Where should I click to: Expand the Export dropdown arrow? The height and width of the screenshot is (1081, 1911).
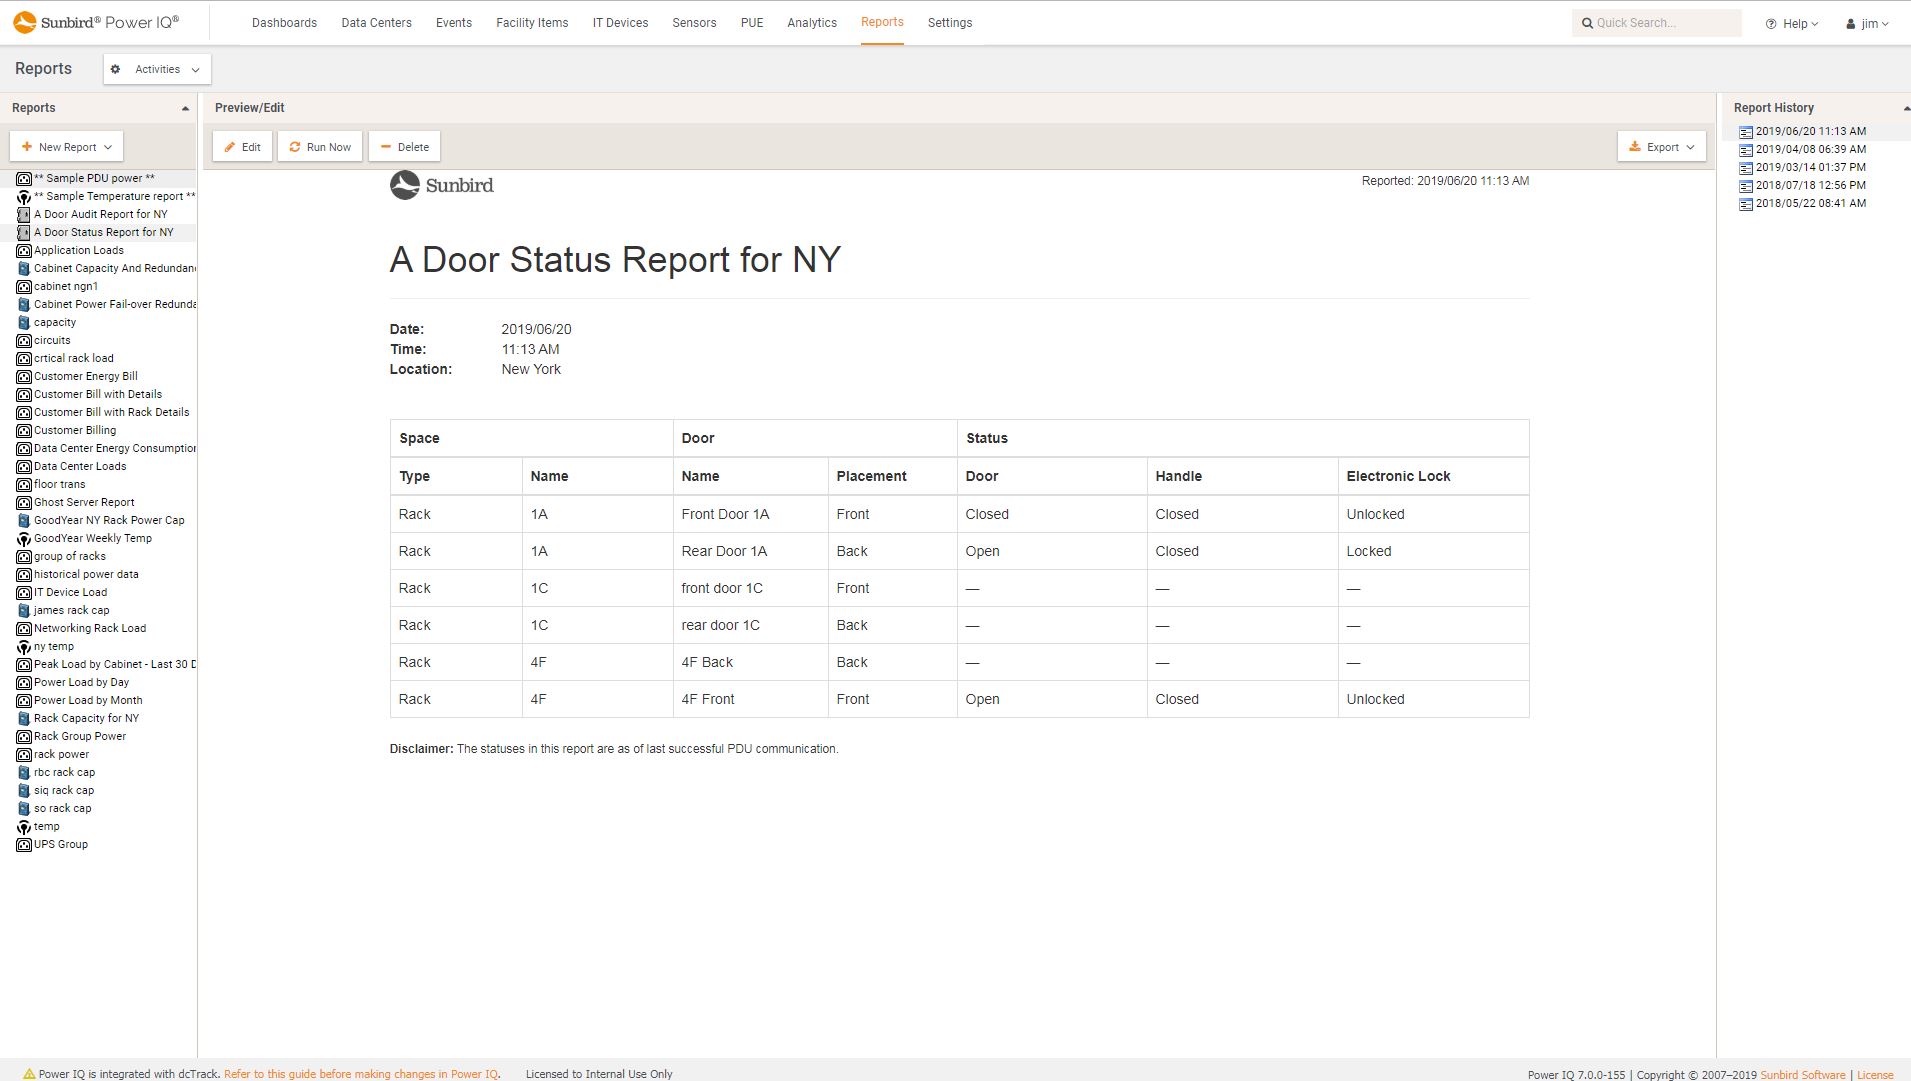coord(1688,146)
